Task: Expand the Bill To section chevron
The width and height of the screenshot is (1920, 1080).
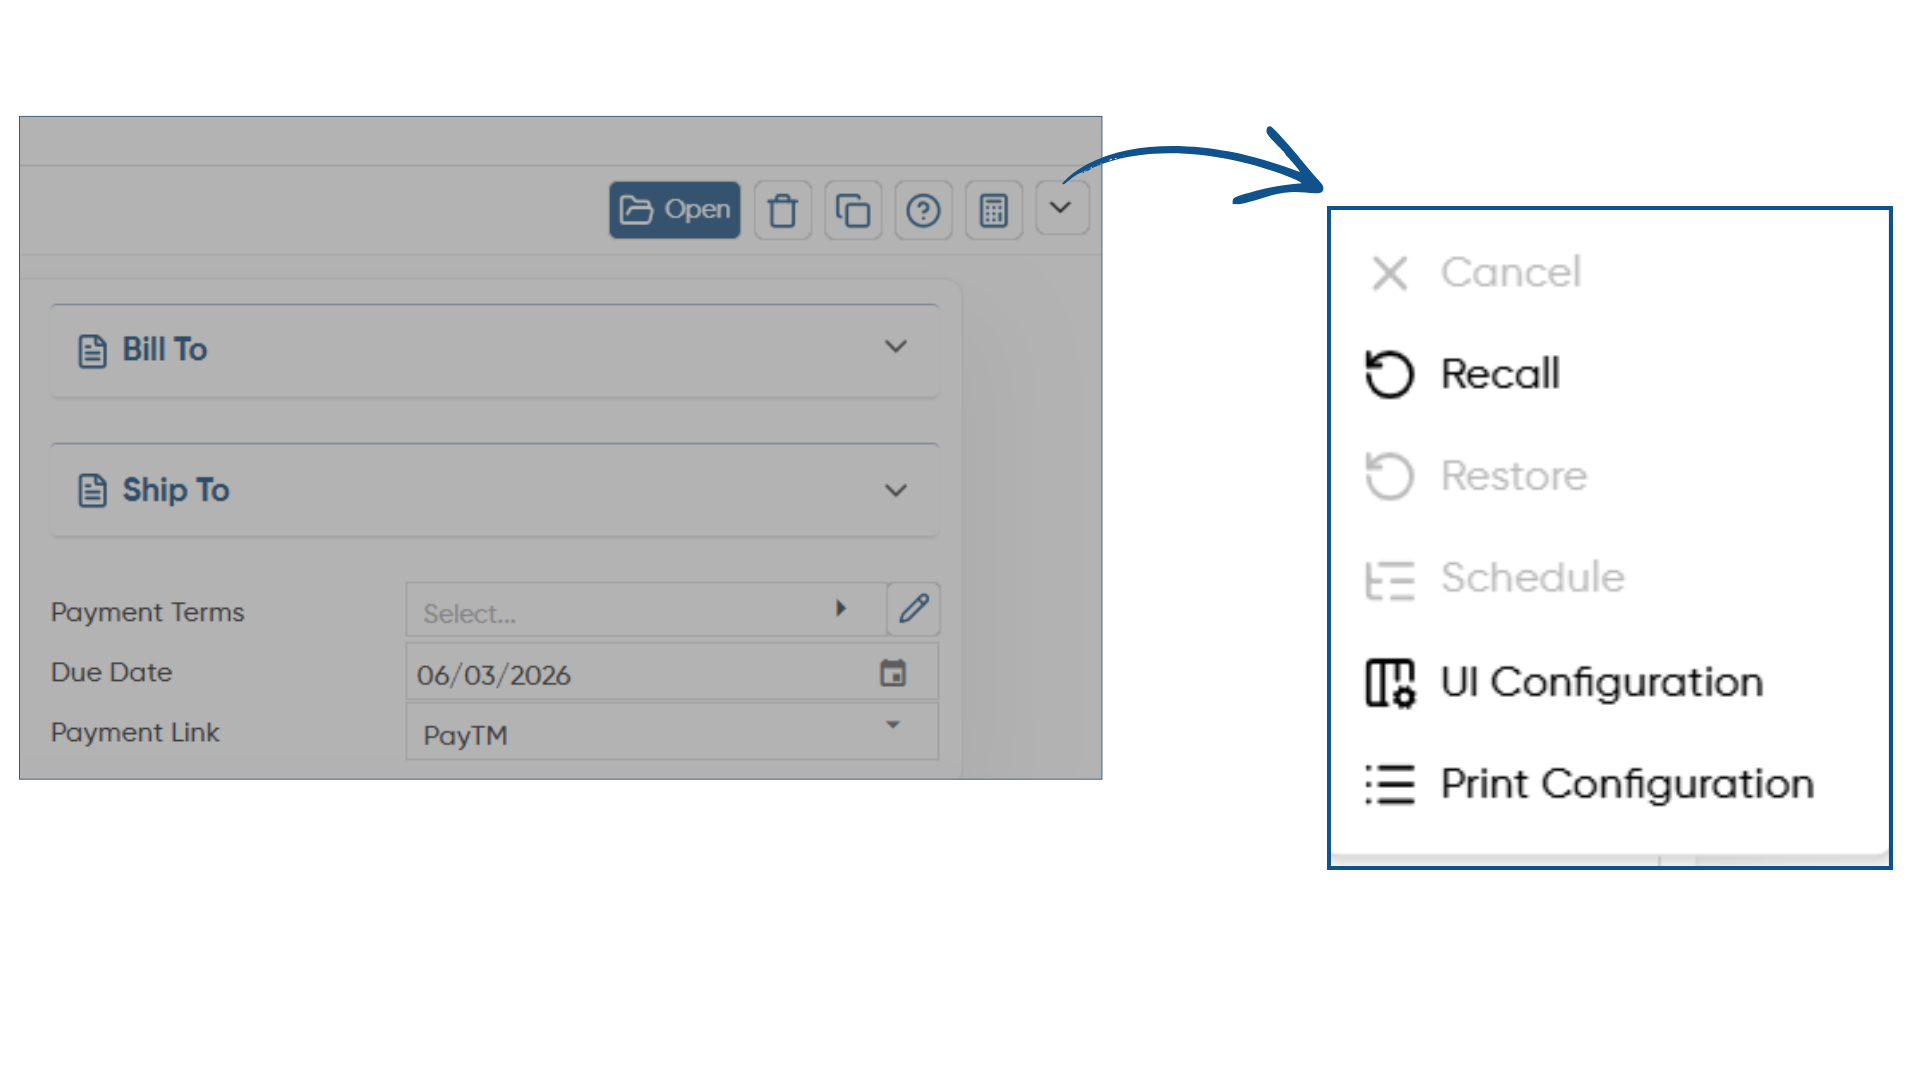Action: (895, 347)
